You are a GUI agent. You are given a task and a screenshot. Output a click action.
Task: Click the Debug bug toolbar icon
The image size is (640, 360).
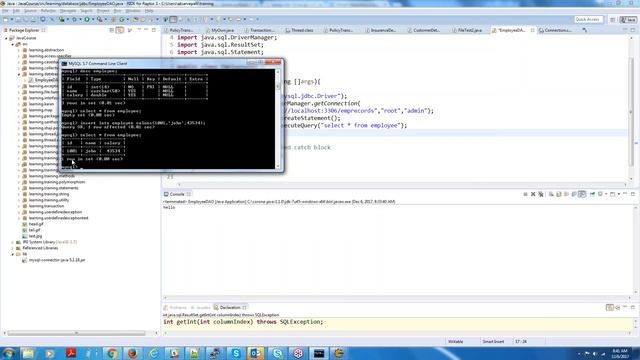(x=74, y=20)
